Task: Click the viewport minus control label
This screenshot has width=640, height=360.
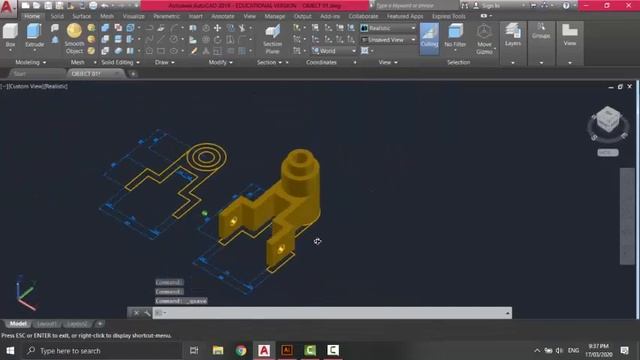Action: tap(4, 86)
